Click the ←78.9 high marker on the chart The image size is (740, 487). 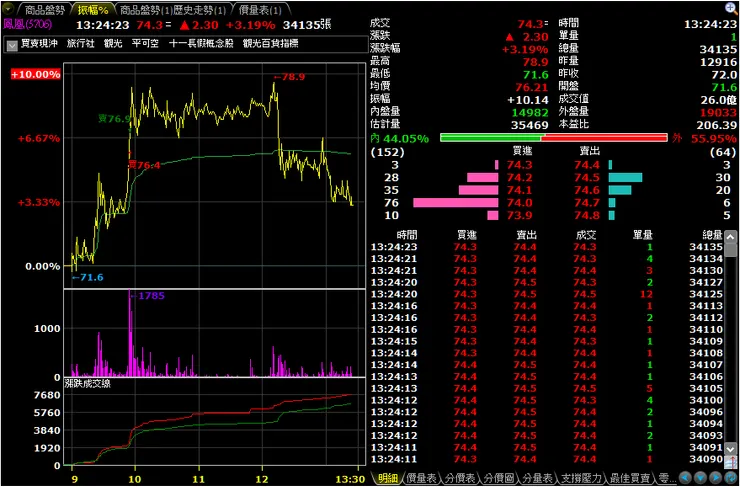tap(287, 77)
